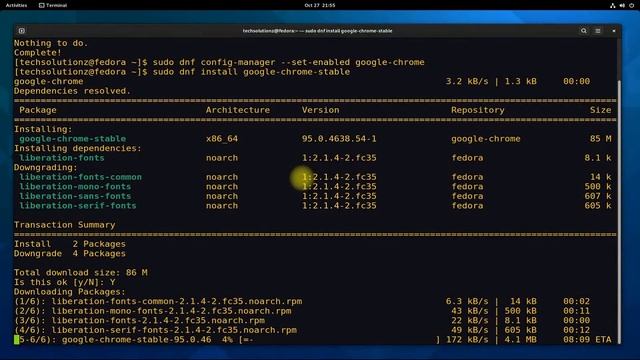Image resolution: width=640 pixels, height=360 pixels.
Task: Click the 'Repository' column header
Action: (478, 110)
